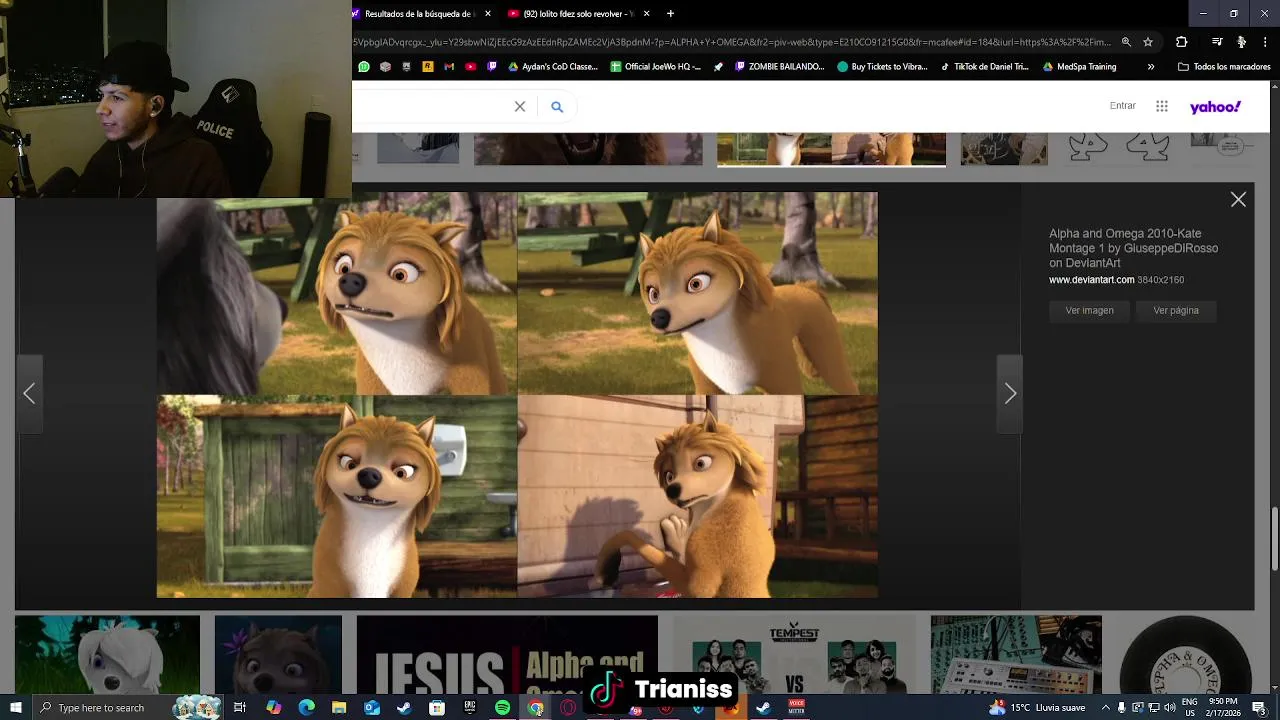The width and height of the screenshot is (1280, 720).
Task: Open the Official JoeWo HQ bookmark
Action: pos(654,67)
